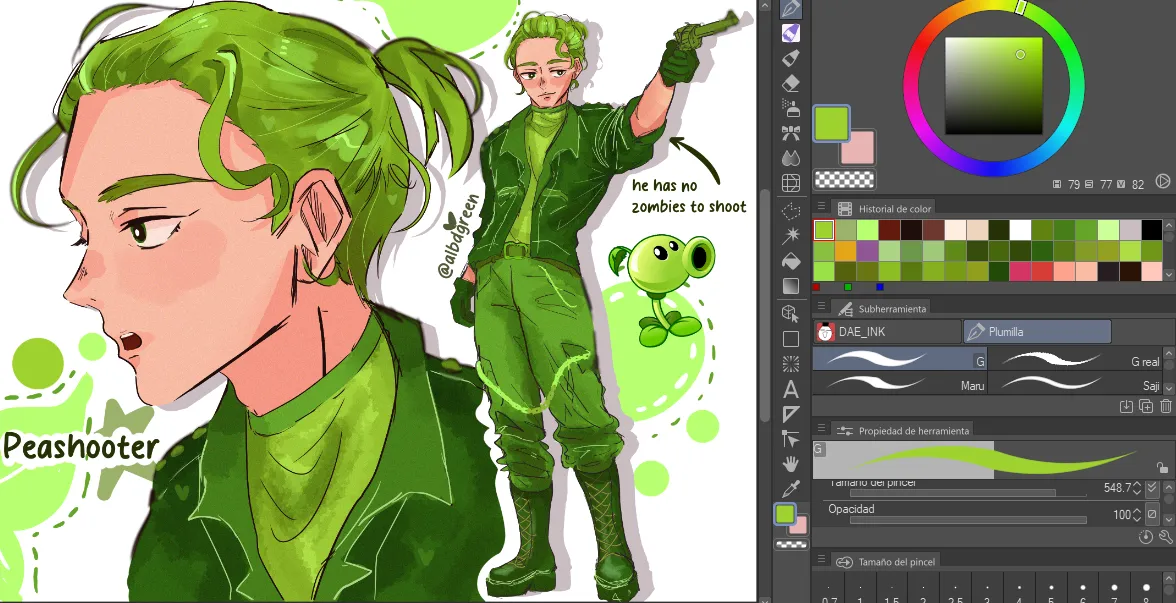Choose the droplets Blend tool

click(790, 158)
